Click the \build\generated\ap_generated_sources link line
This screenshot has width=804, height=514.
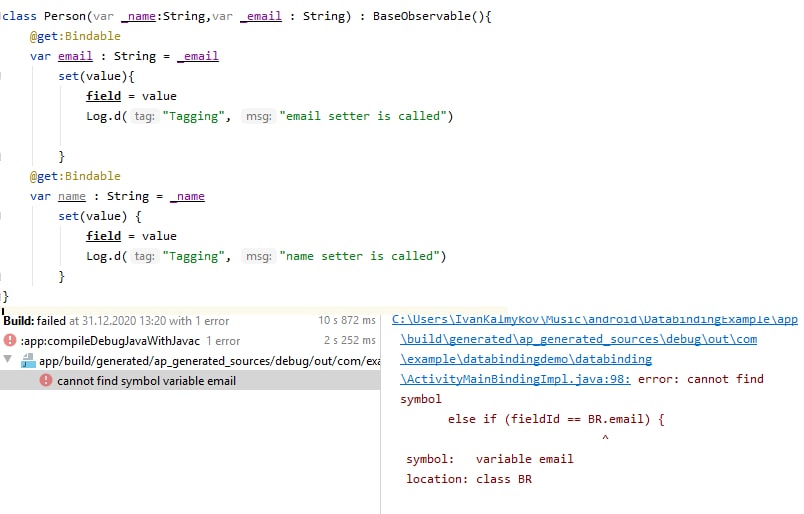click(578, 339)
